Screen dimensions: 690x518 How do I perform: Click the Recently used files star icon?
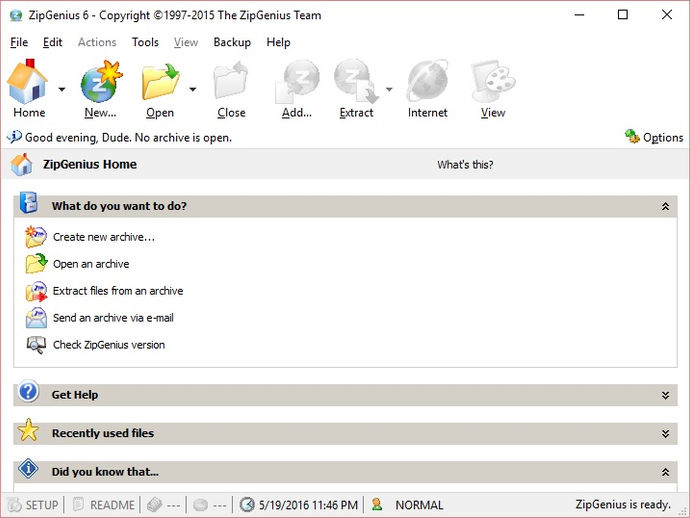(x=29, y=430)
